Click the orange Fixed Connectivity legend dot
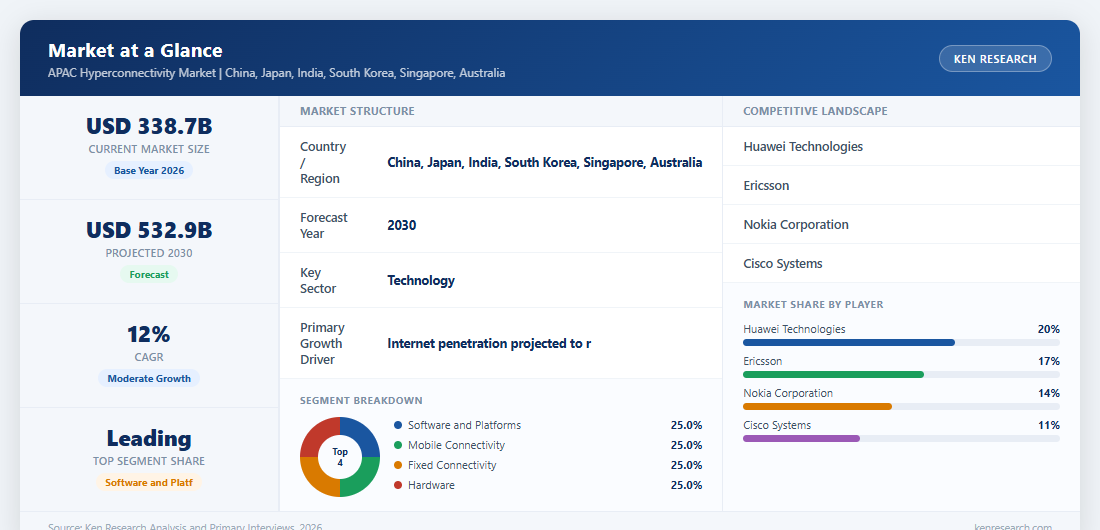The height and width of the screenshot is (530, 1100). pos(398,465)
